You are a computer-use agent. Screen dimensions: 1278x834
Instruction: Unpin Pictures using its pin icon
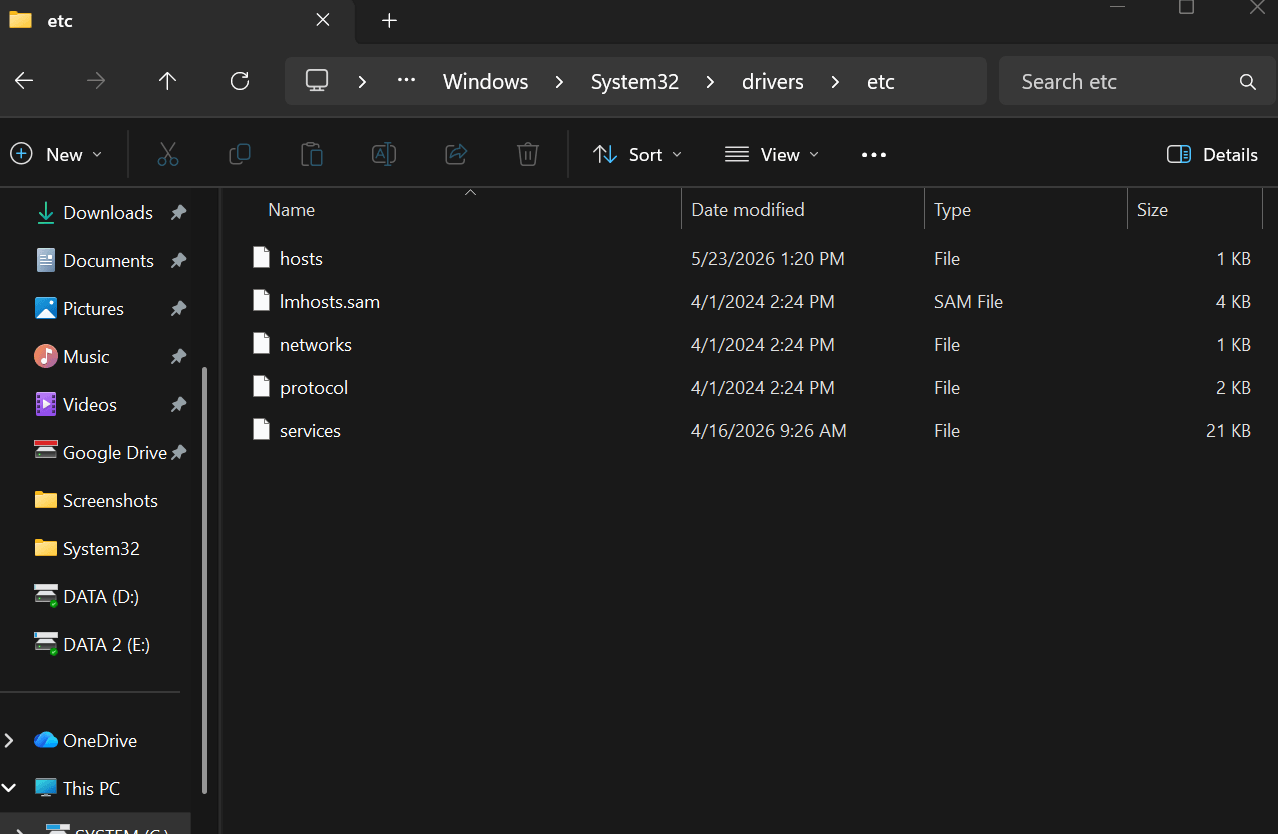click(178, 308)
